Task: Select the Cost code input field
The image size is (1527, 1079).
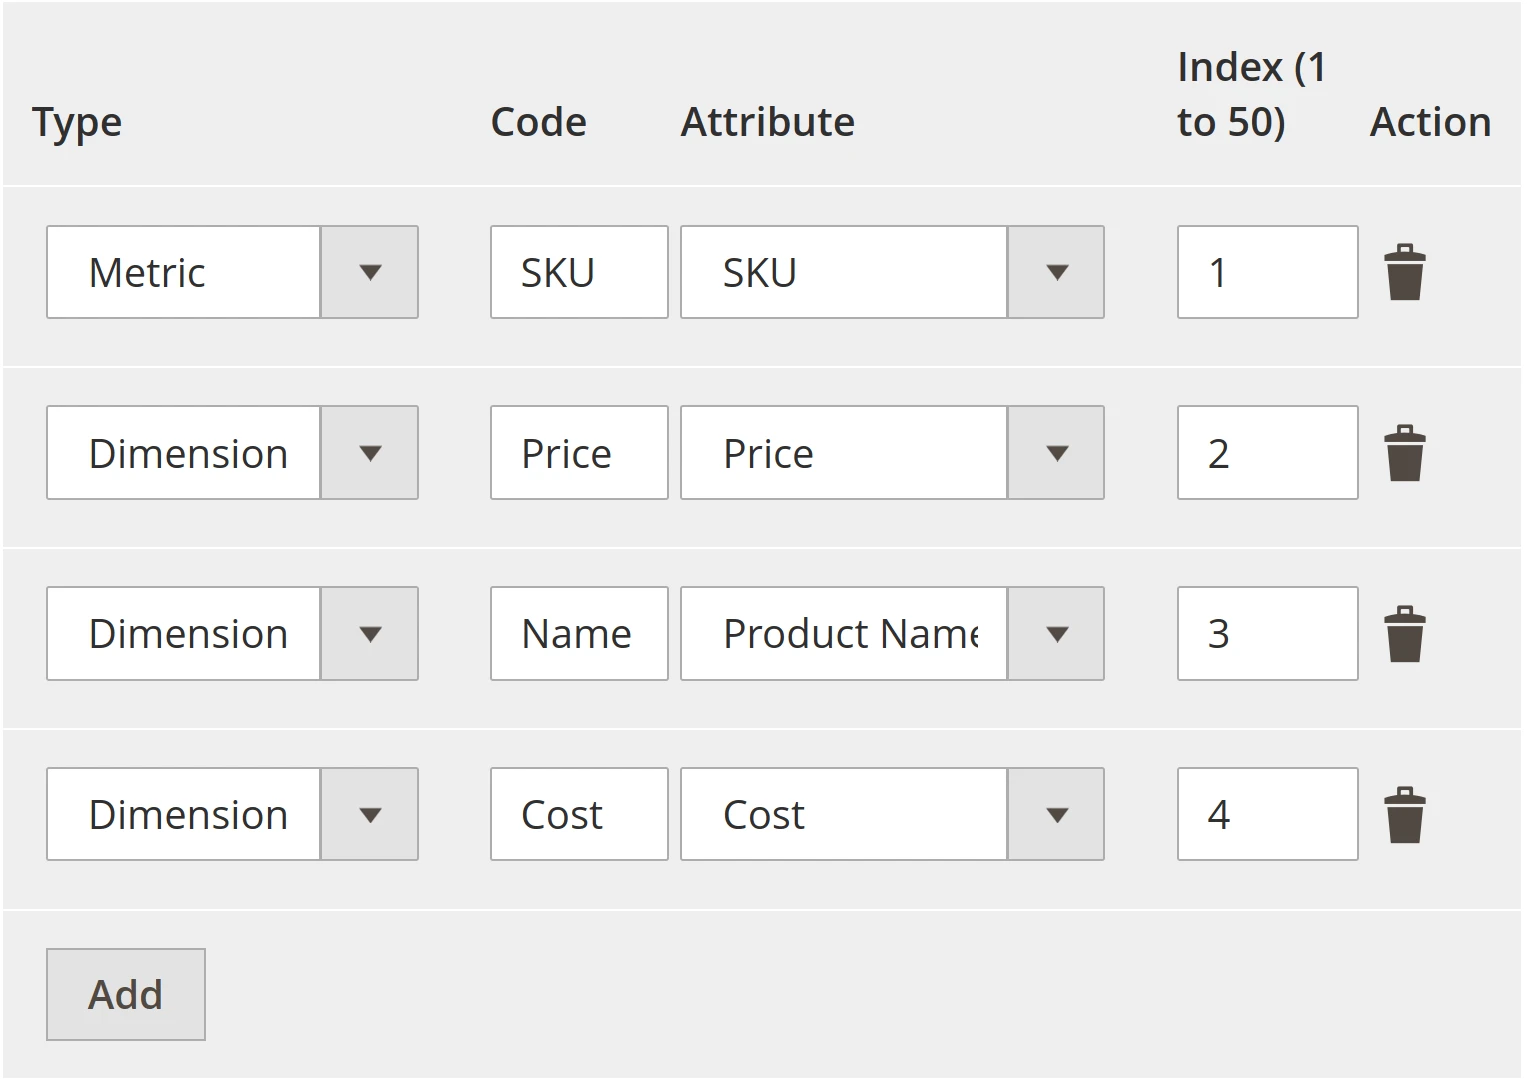Action: point(578,813)
